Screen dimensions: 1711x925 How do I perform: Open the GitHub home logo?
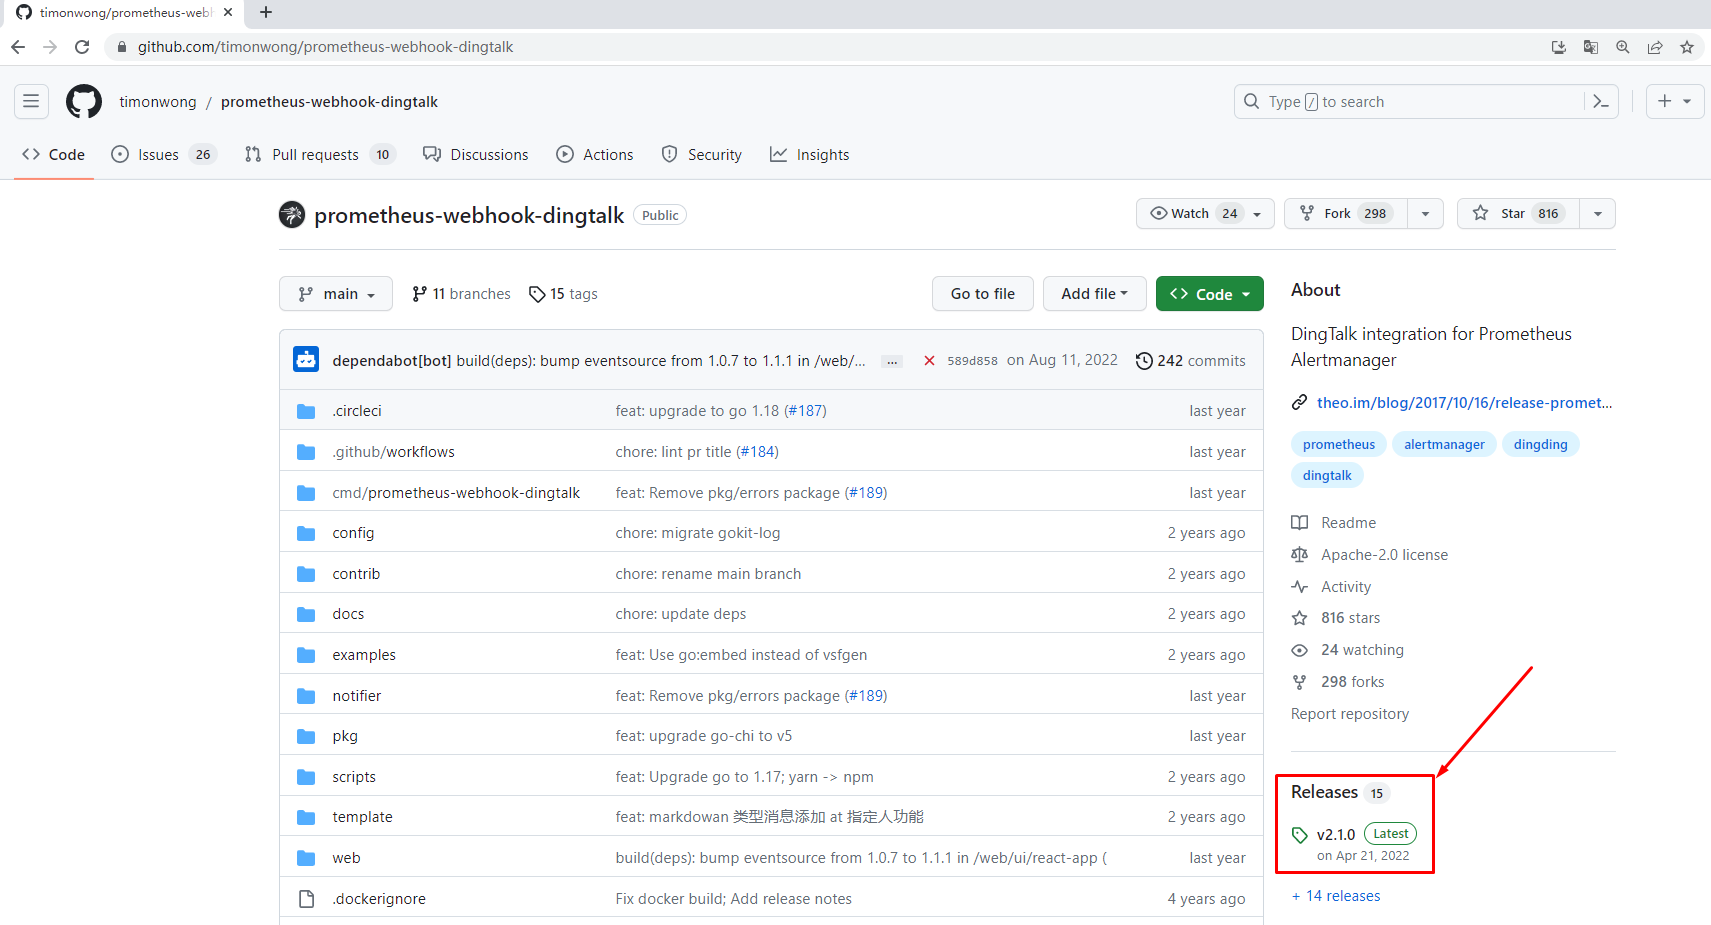84,102
